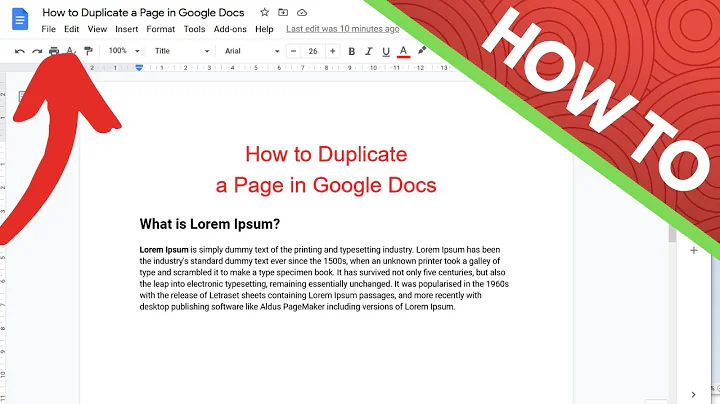Check cloud save status icon
The width and height of the screenshot is (720, 404).
pos(302,12)
